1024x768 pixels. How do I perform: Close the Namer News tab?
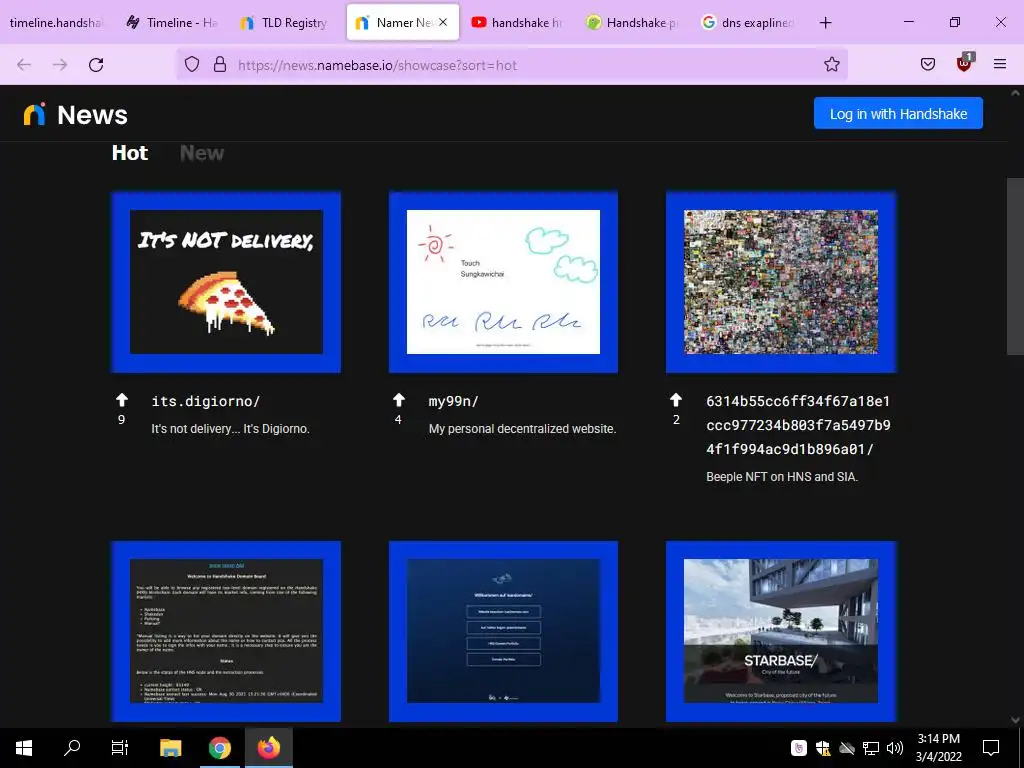click(x=443, y=22)
